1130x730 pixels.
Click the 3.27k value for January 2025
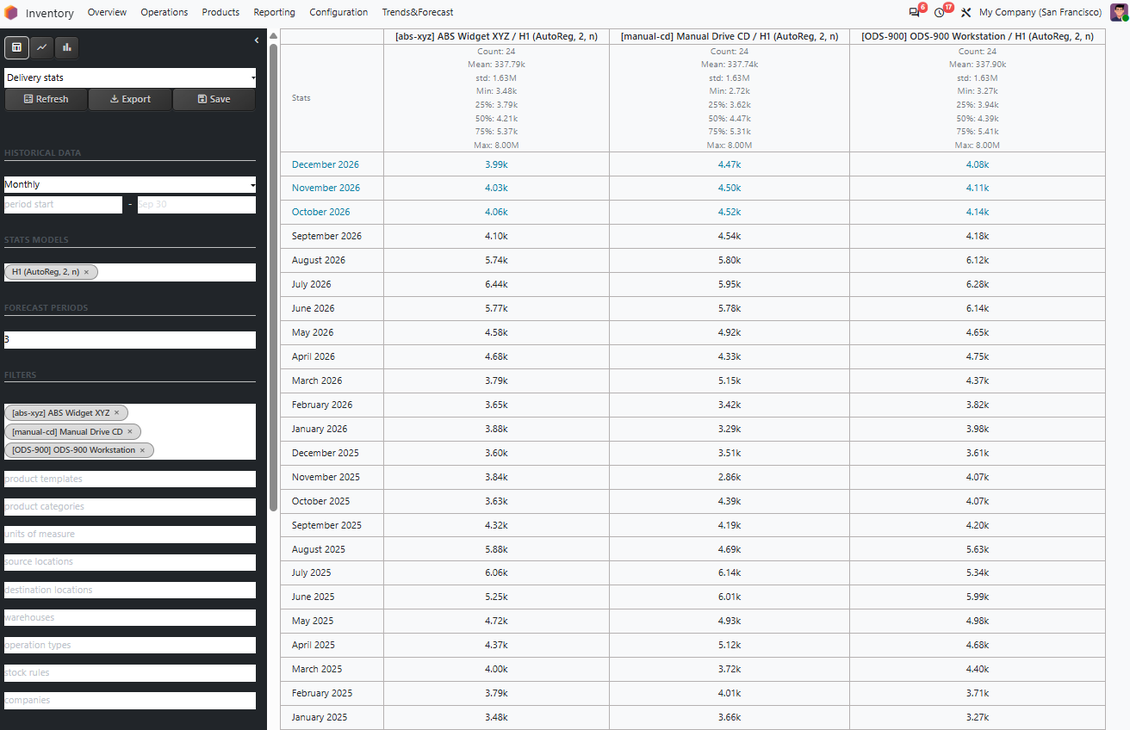pyautogui.click(x=977, y=718)
